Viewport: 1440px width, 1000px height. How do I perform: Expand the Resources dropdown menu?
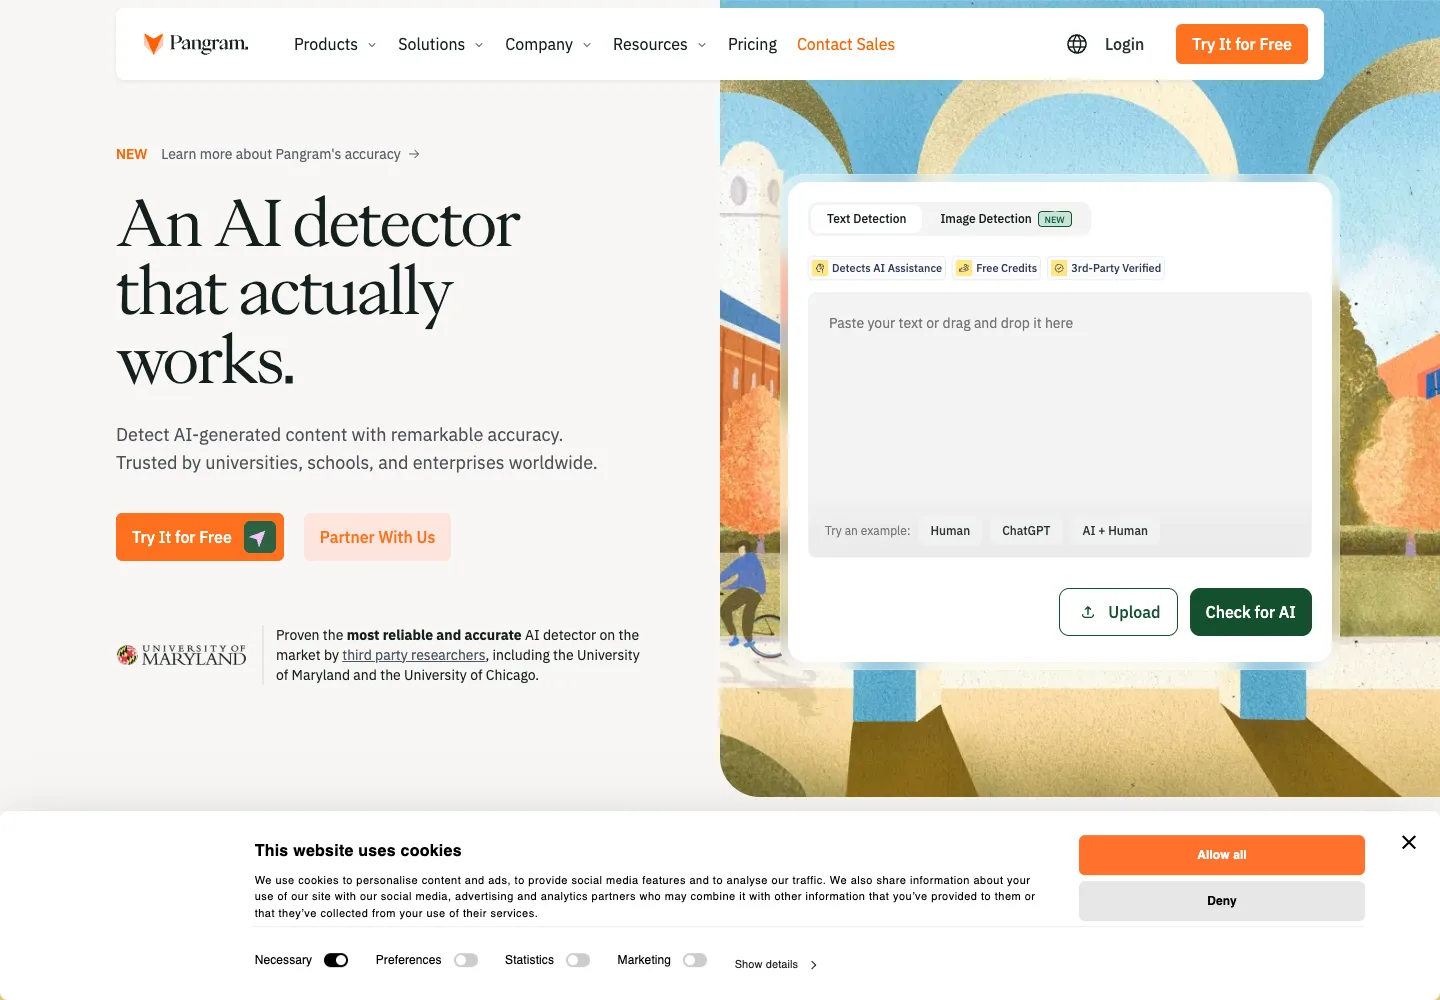(660, 44)
